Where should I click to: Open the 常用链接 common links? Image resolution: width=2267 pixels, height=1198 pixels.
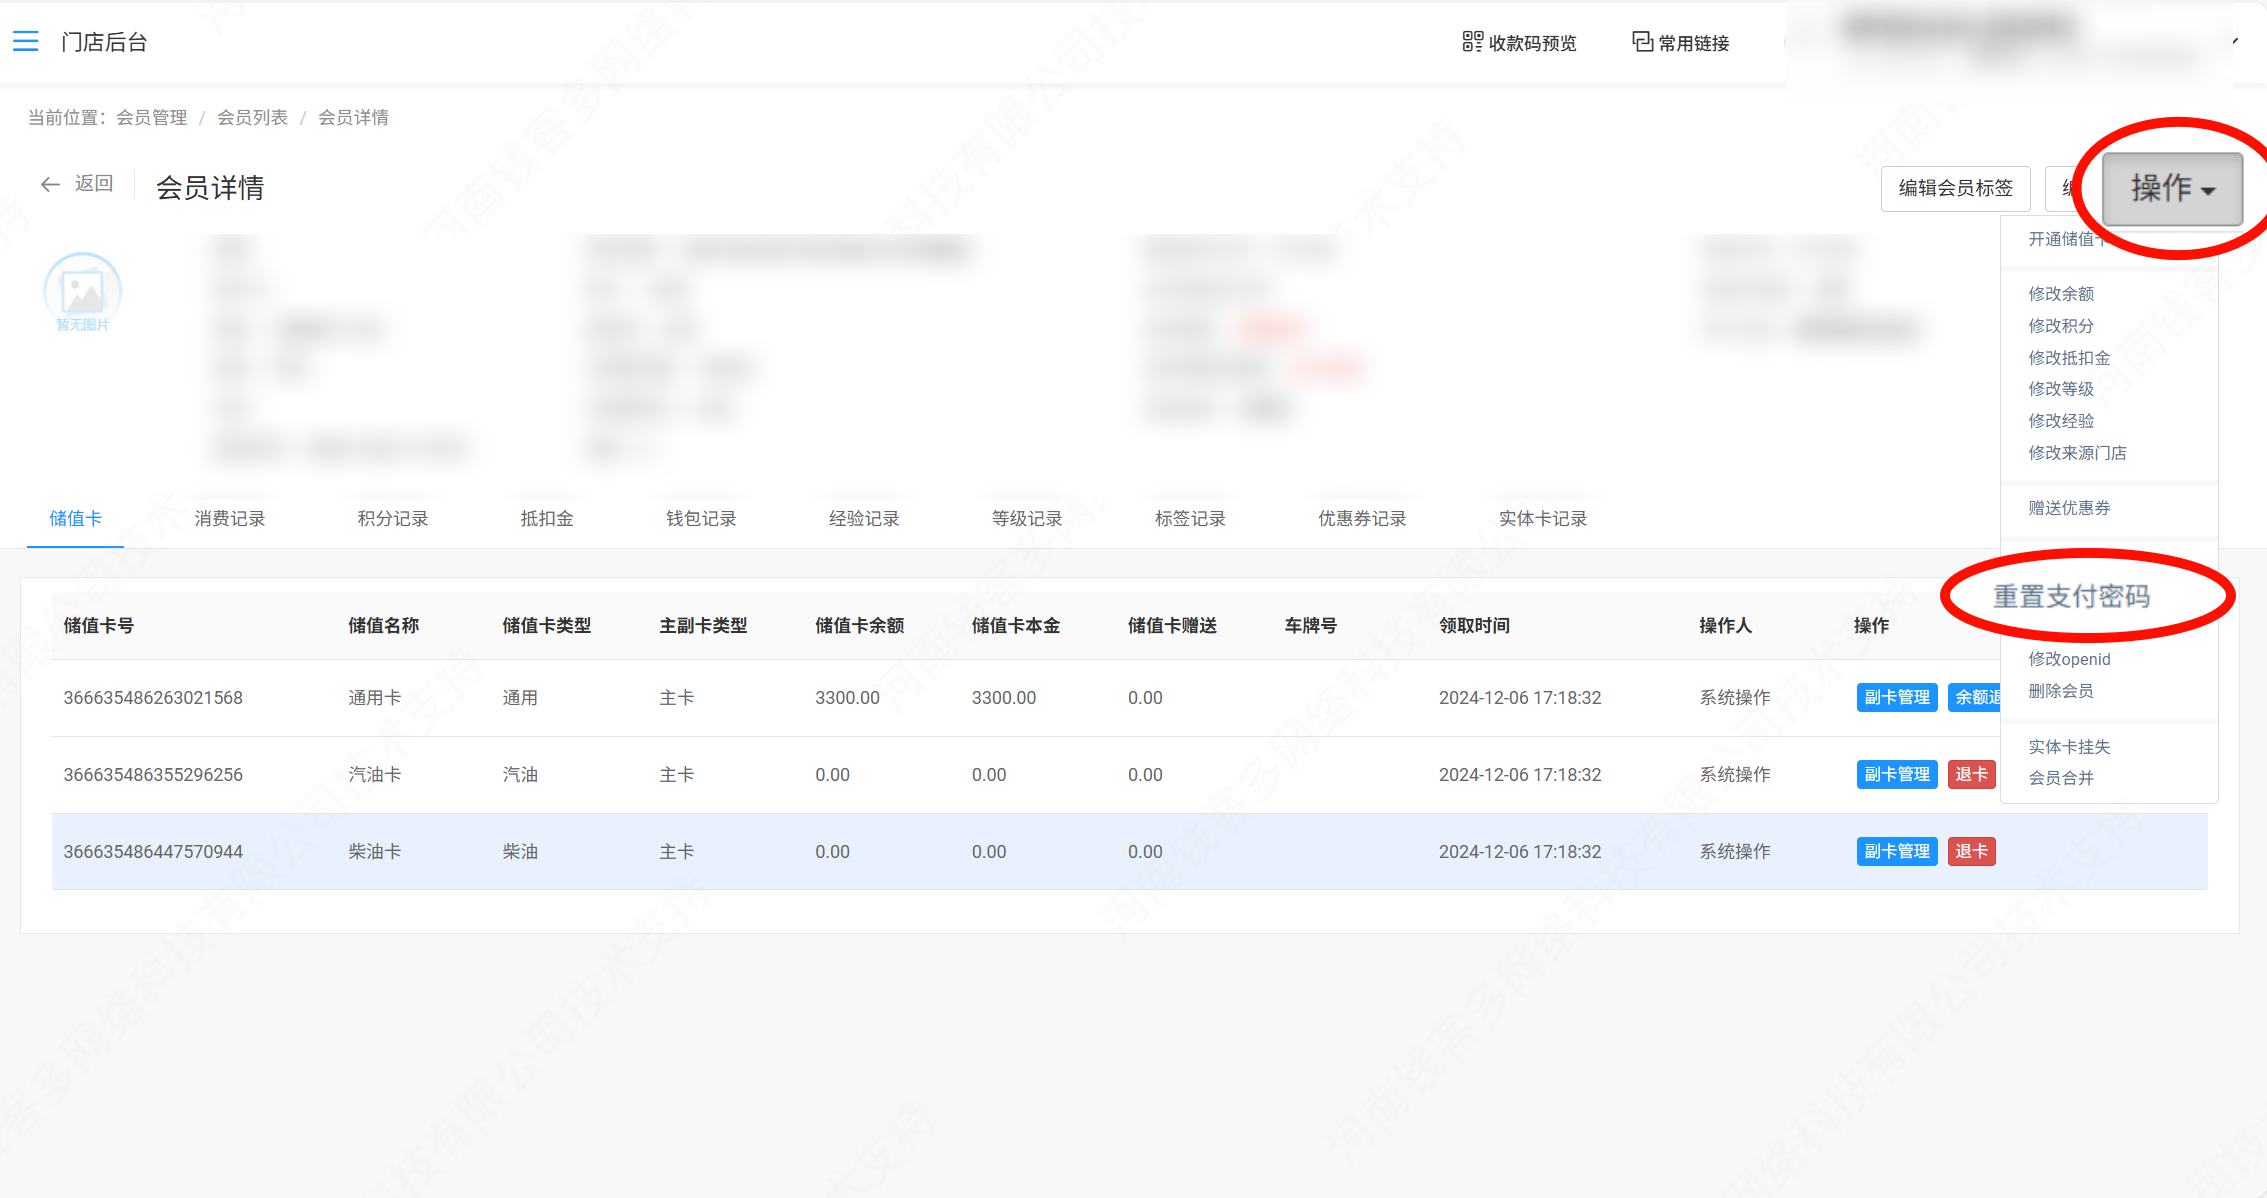(1681, 43)
